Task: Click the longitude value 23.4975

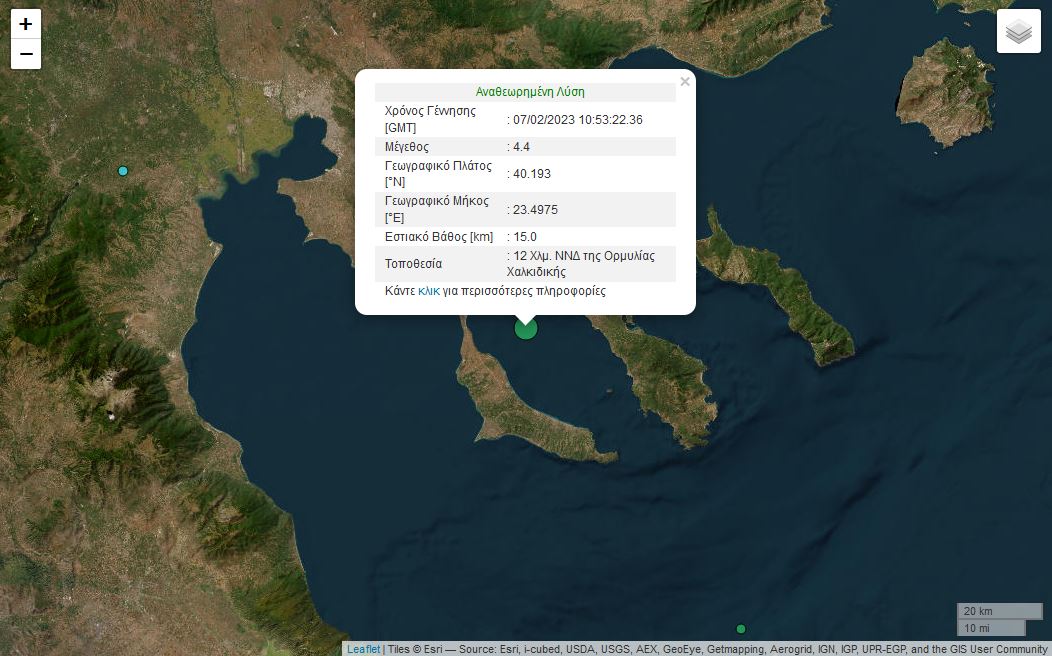Action: (535, 210)
